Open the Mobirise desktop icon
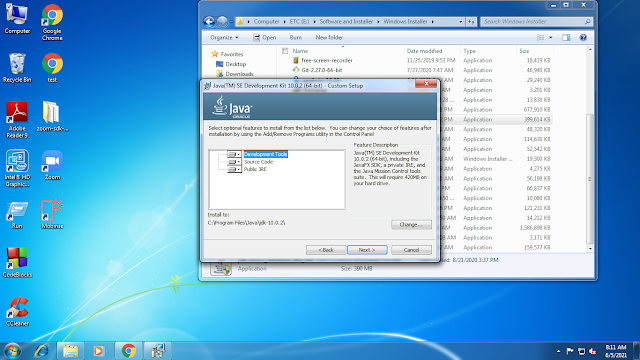The image size is (640, 360). click(x=52, y=214)
